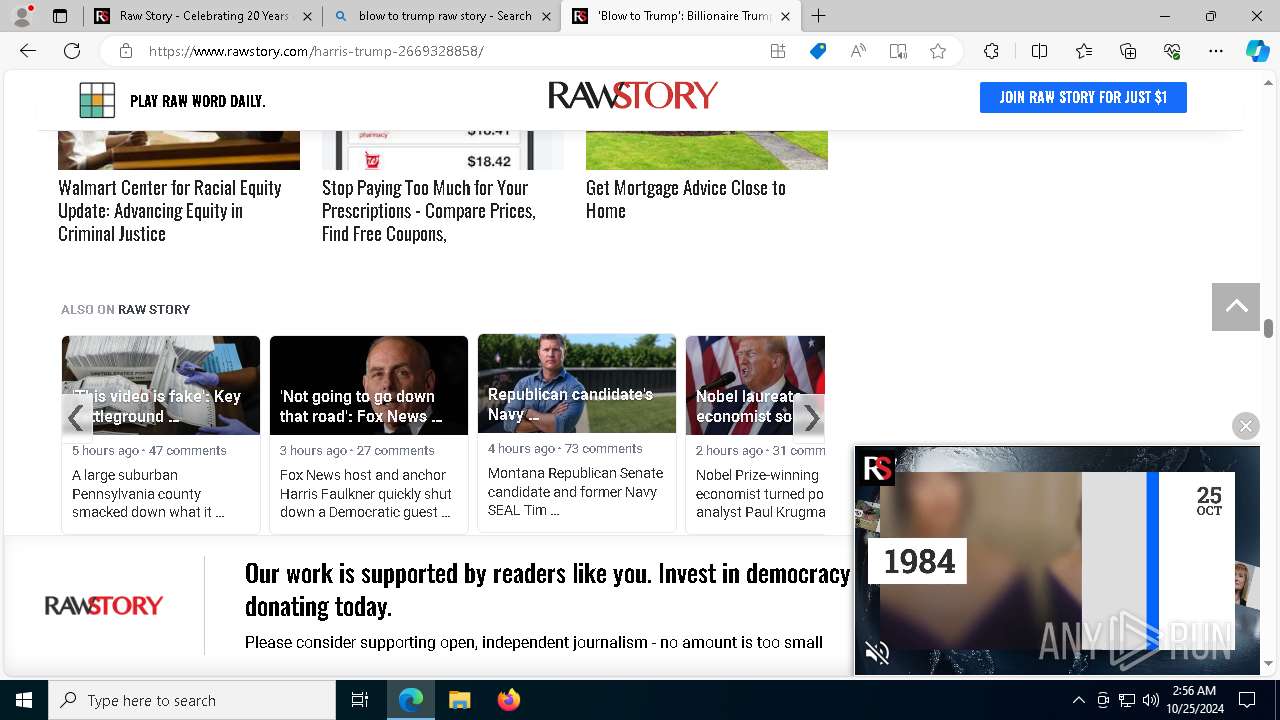Open the Split screen icon
The height and width of the screenshot is (720, 1280).
coord(1039,51)
